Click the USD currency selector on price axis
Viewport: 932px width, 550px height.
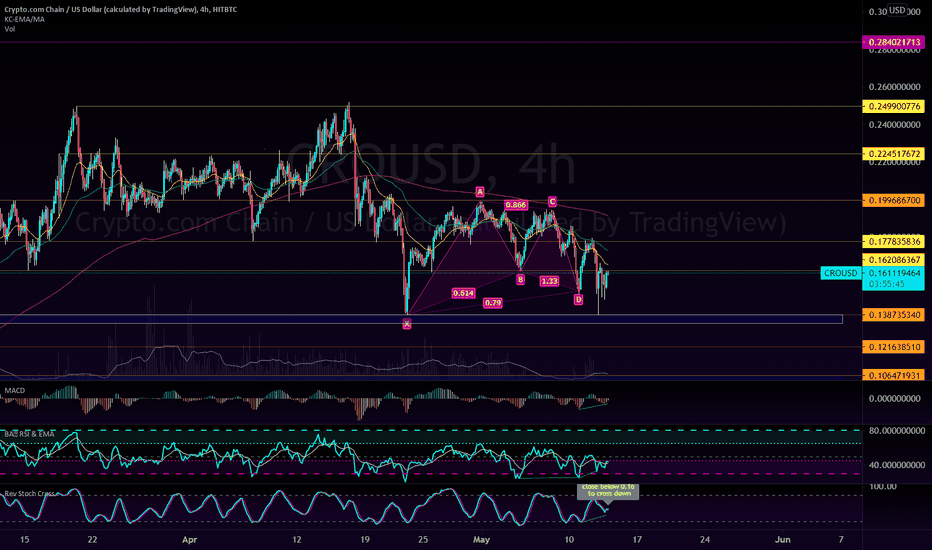896,10
